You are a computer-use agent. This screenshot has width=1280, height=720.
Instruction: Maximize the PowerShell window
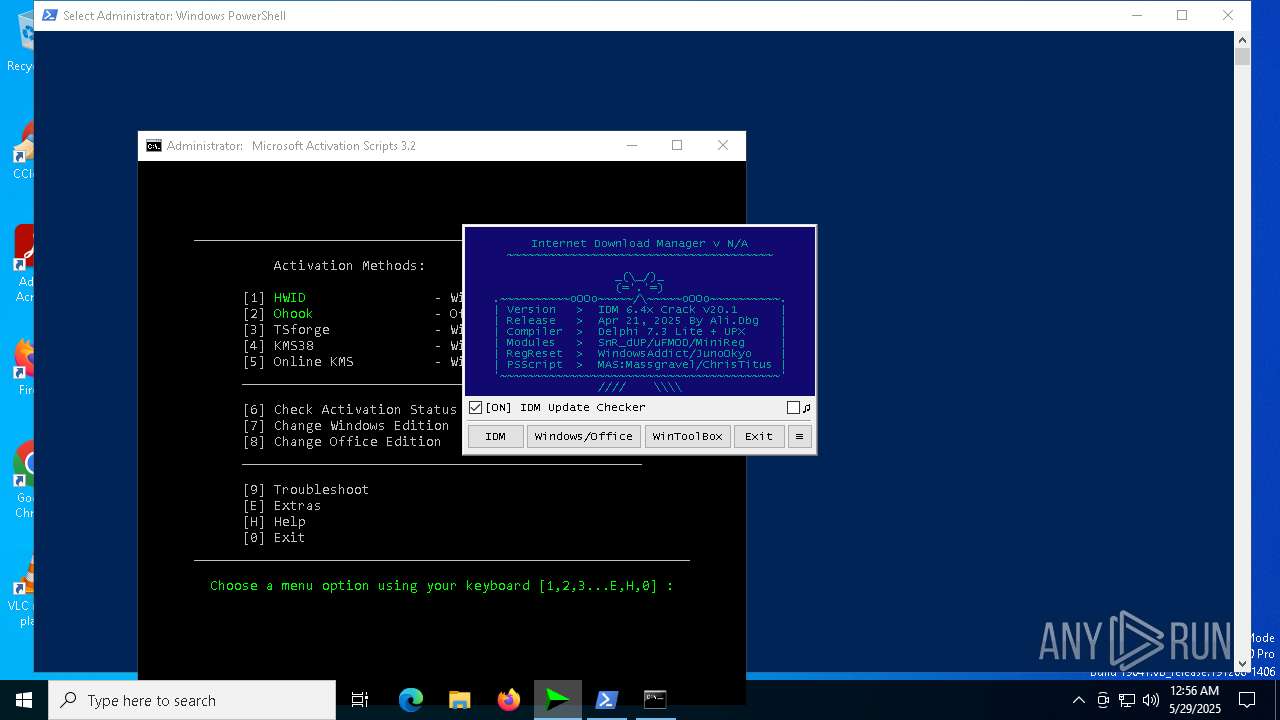[1182, 15]
